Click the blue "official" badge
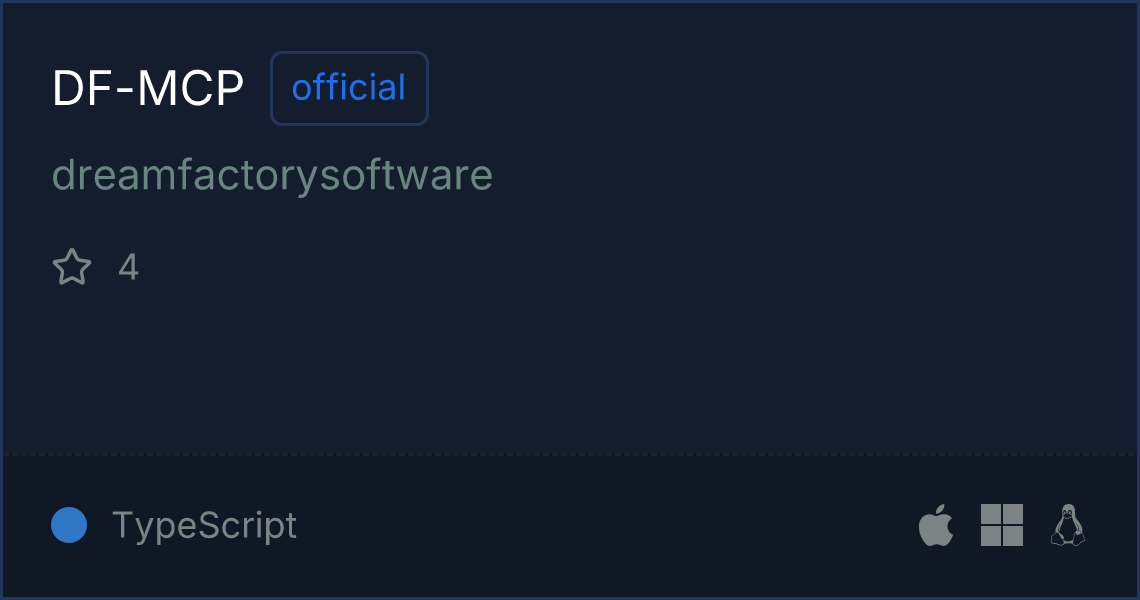 tap(349, 88)
